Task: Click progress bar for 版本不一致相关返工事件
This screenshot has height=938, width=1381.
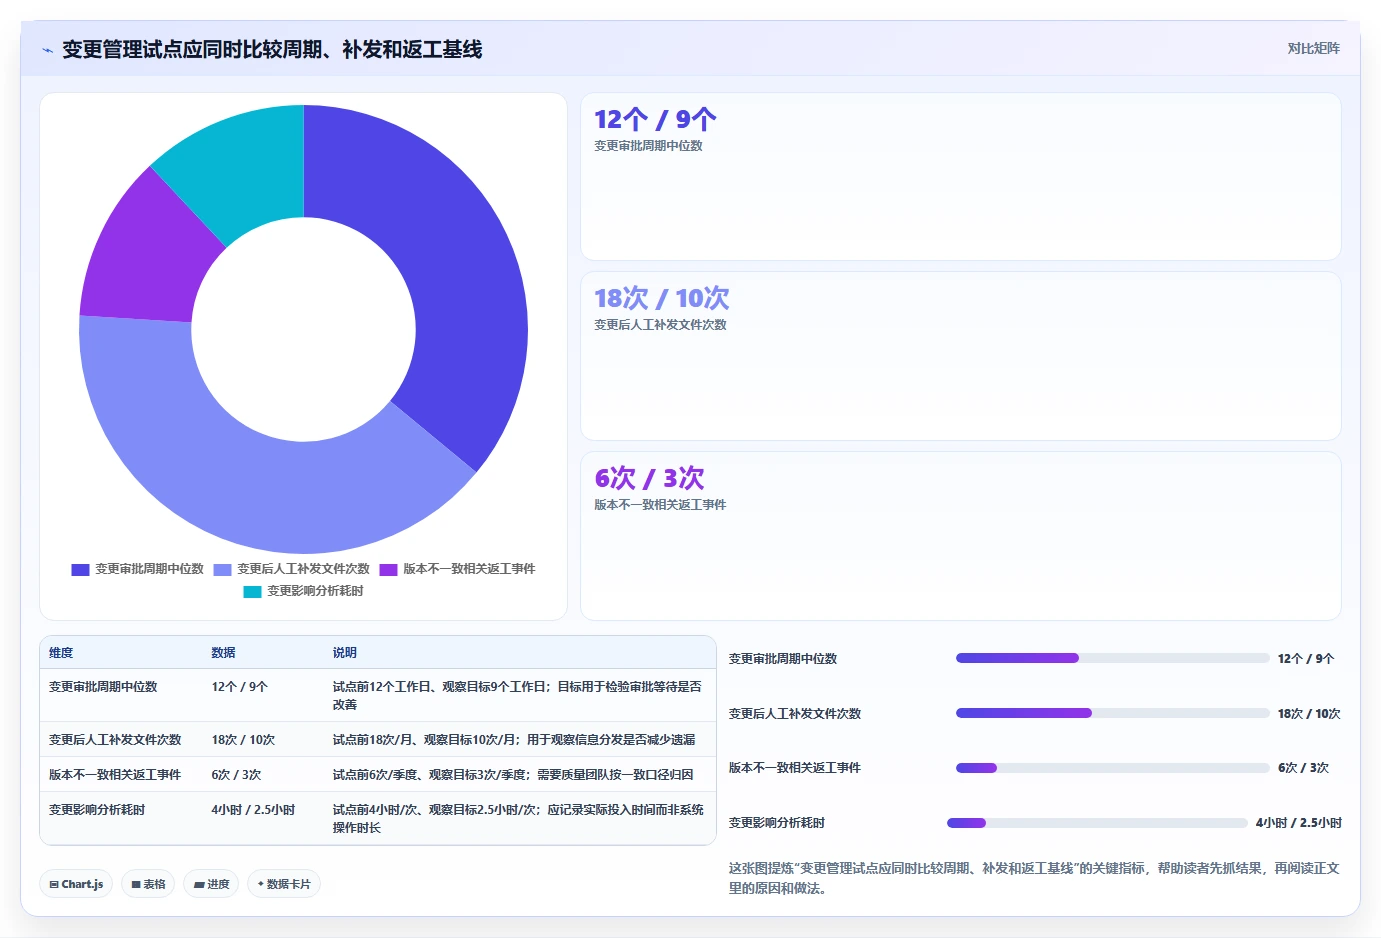Action: coord(1112,768)
